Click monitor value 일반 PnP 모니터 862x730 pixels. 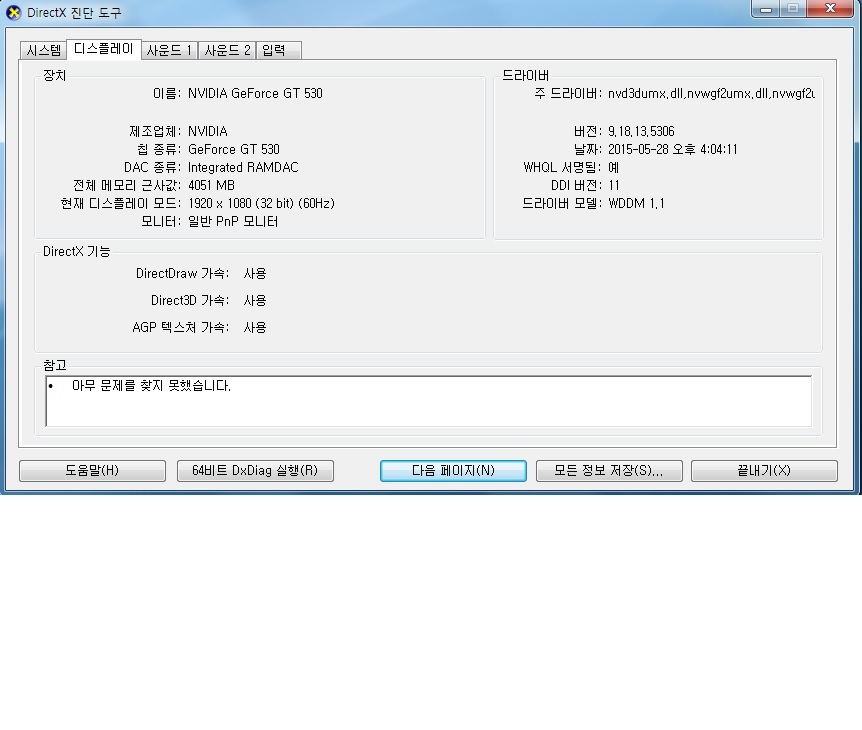[233, 222]
